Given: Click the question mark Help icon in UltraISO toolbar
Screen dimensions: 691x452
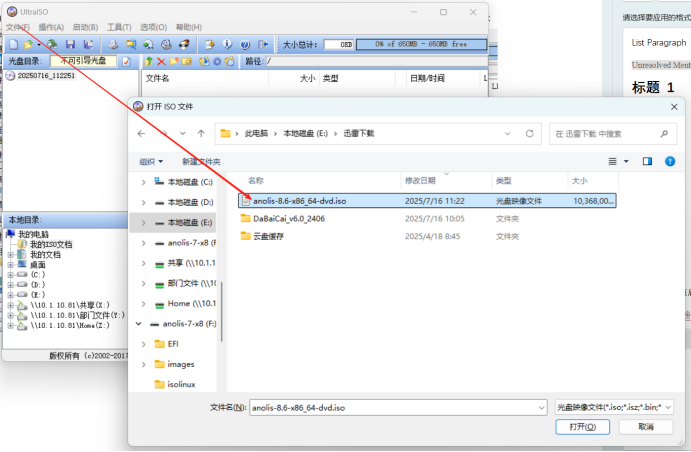Looking at the screenshot, I should click(x=245, y=44).
